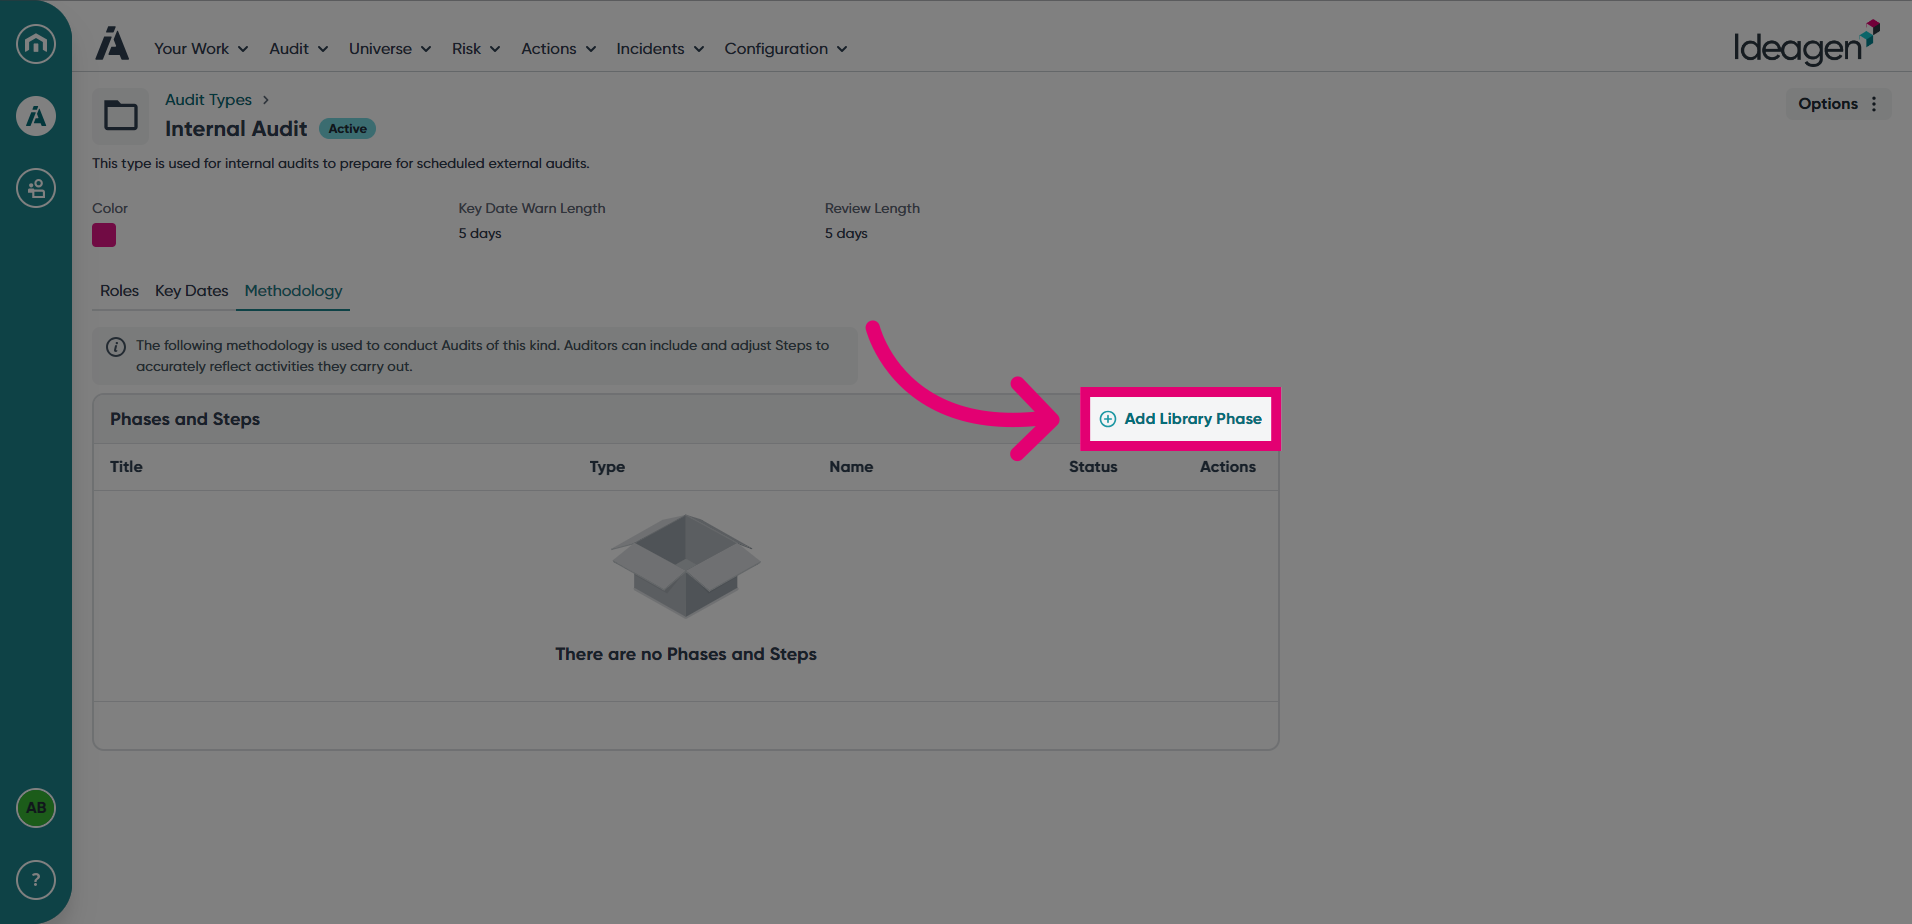Click the info icon in methodology notice
The width and height of the screenshot is (1912, 924).
tap(116, 347)
